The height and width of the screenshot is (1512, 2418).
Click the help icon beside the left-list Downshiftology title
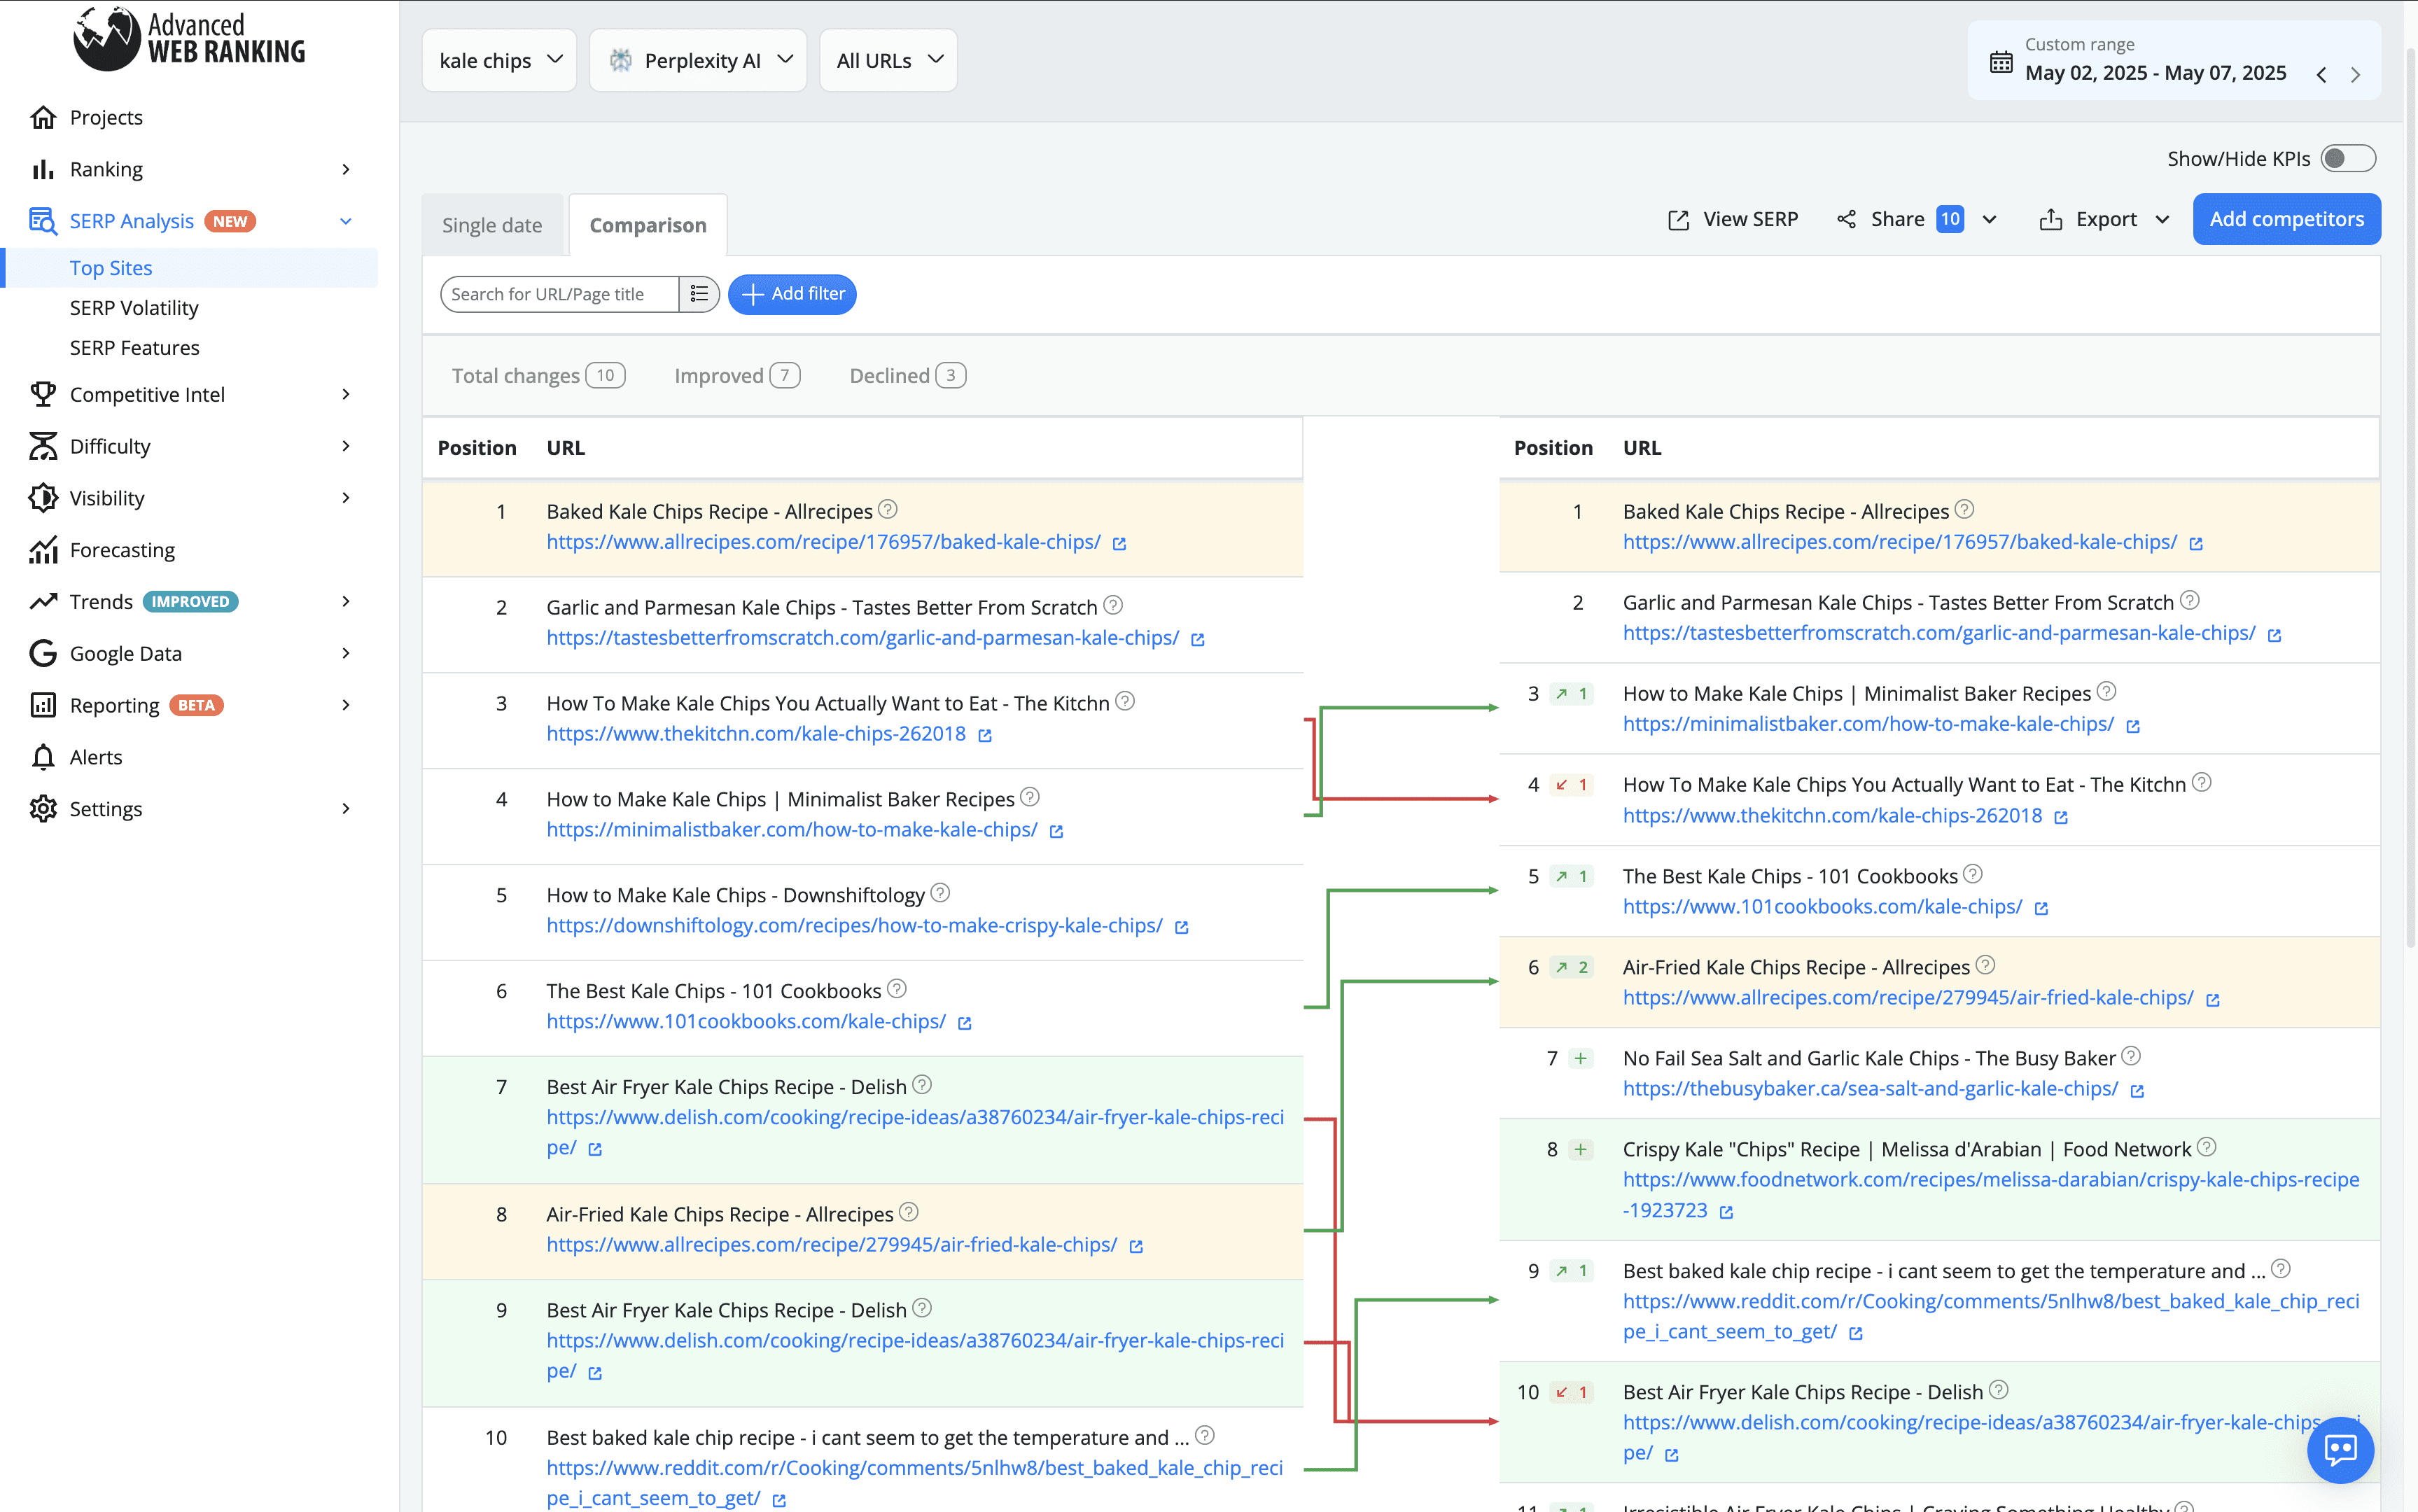click(x=940, y=893)
